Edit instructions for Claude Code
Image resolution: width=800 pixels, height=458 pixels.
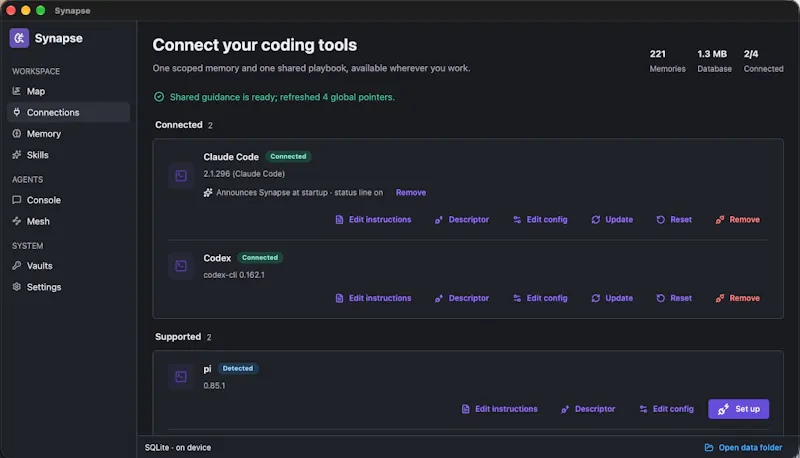(x=373, y=220)
